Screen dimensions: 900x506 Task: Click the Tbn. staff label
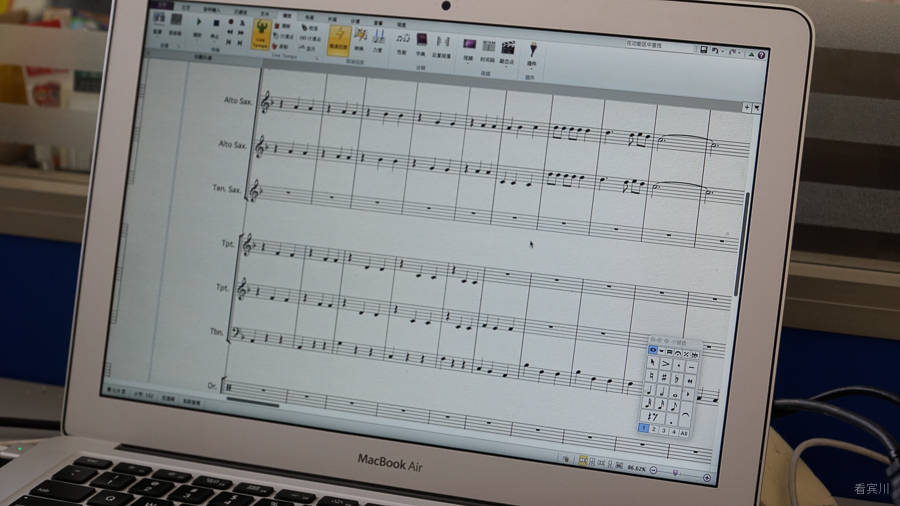216,332
